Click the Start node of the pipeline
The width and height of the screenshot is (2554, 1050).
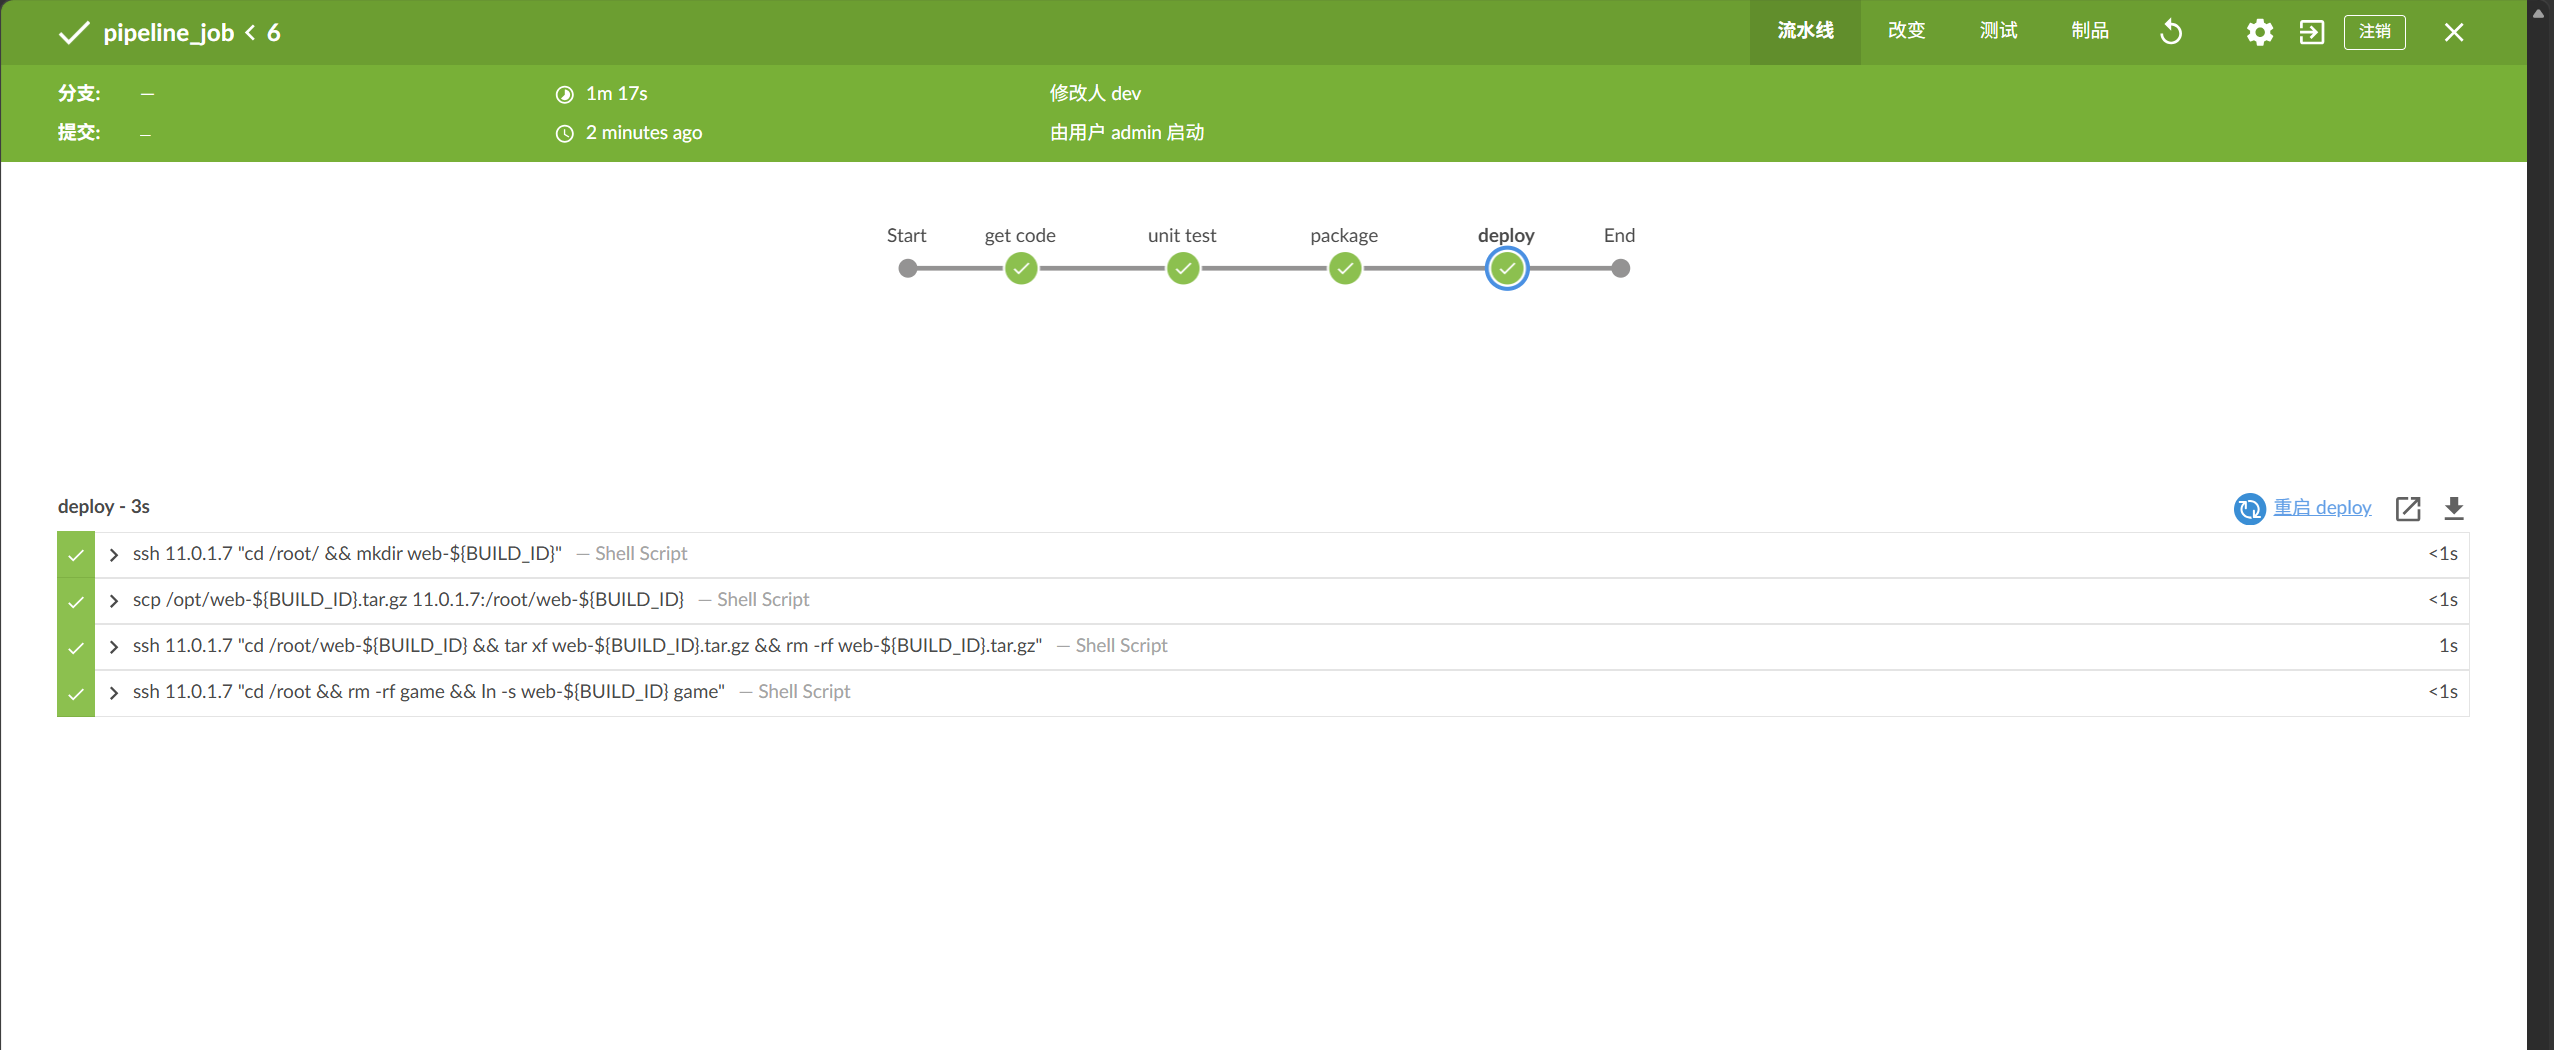[908, 268]
